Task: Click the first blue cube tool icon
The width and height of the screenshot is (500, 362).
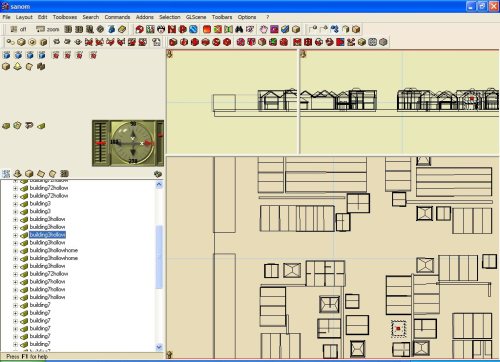Action: click(x=6, y=55)
